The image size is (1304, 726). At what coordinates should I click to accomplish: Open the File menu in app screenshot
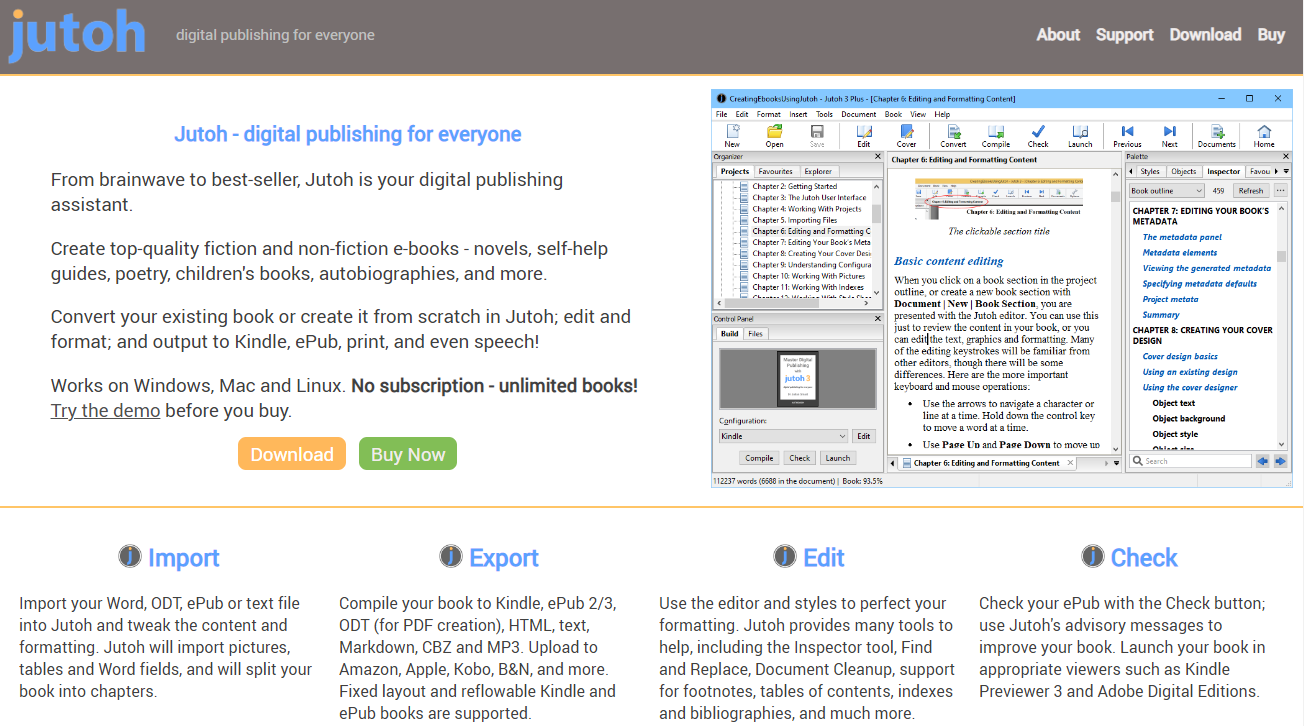(x=722, y=114)
